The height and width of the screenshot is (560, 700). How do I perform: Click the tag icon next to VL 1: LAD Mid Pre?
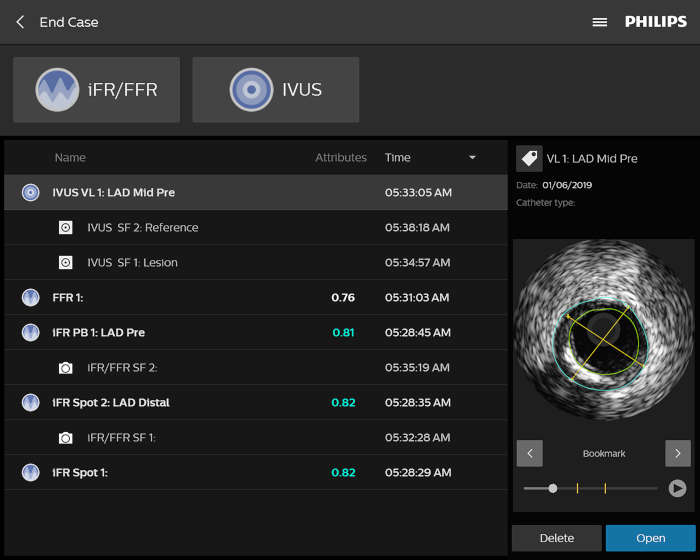click(x=529, y=158)
